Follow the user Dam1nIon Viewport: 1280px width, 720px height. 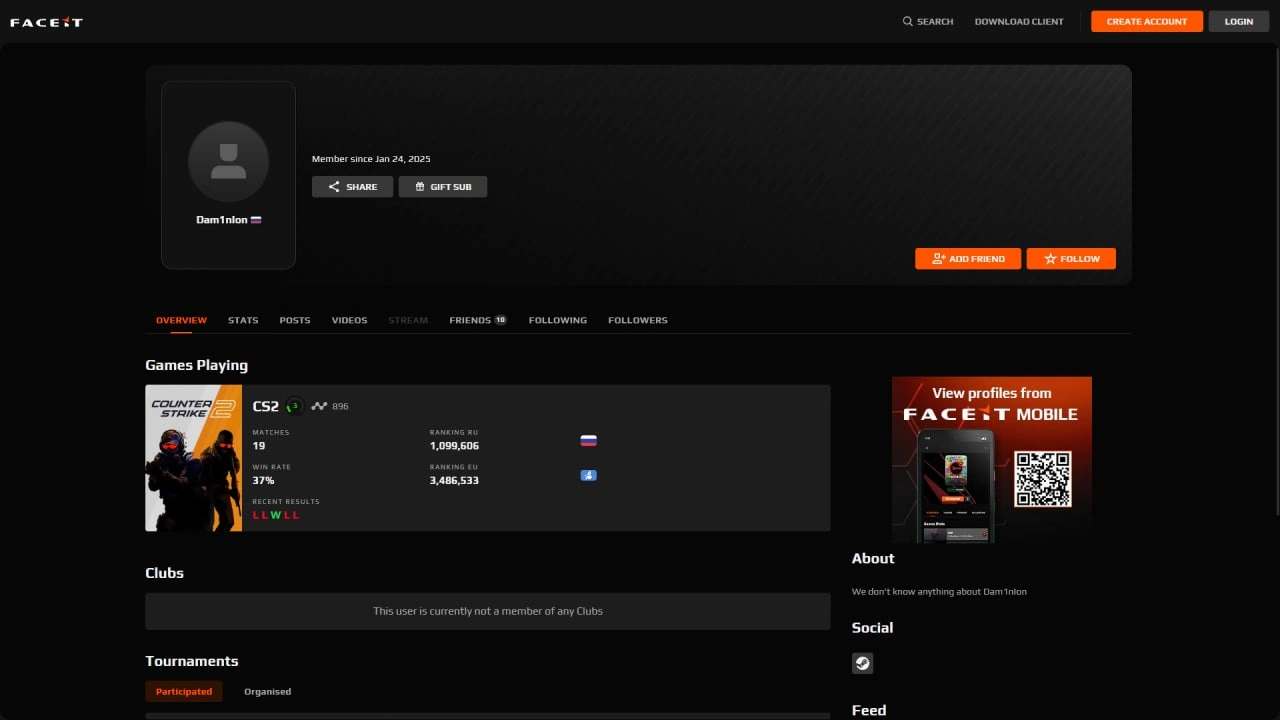click(x=1071, y=259)
